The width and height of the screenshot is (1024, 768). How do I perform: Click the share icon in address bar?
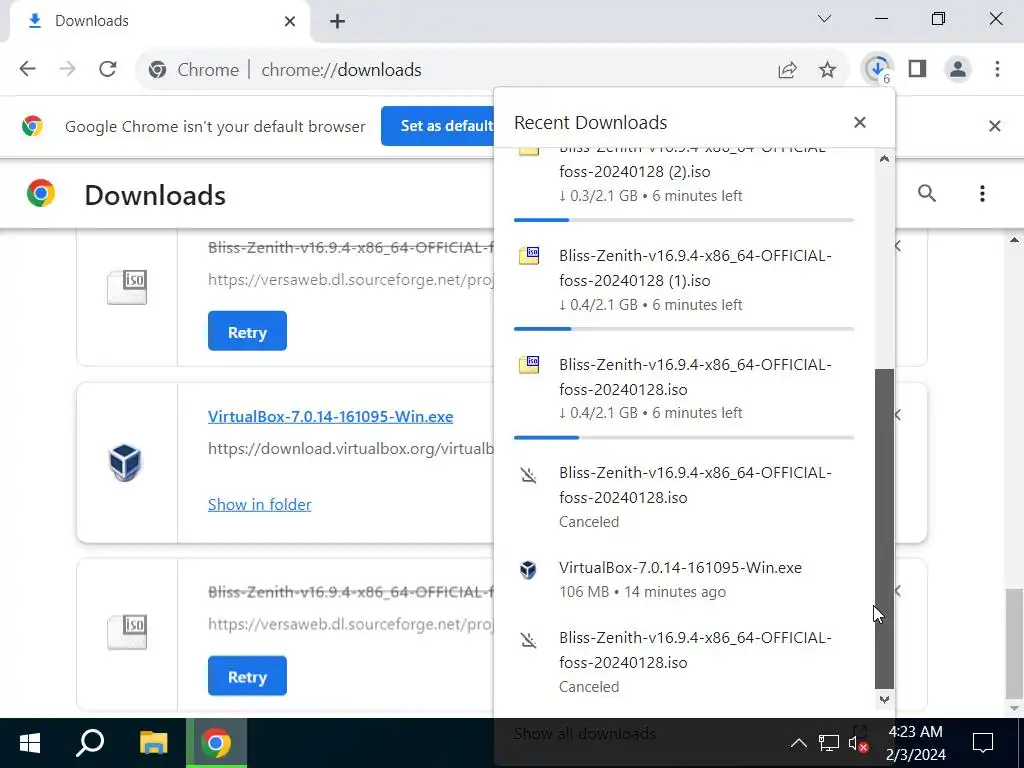pos(788,69)
